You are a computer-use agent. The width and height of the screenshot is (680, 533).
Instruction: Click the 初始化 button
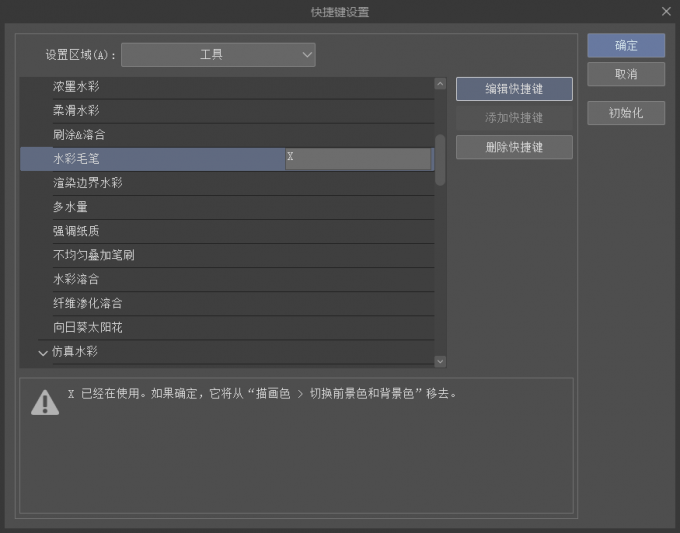click(626, 113)
